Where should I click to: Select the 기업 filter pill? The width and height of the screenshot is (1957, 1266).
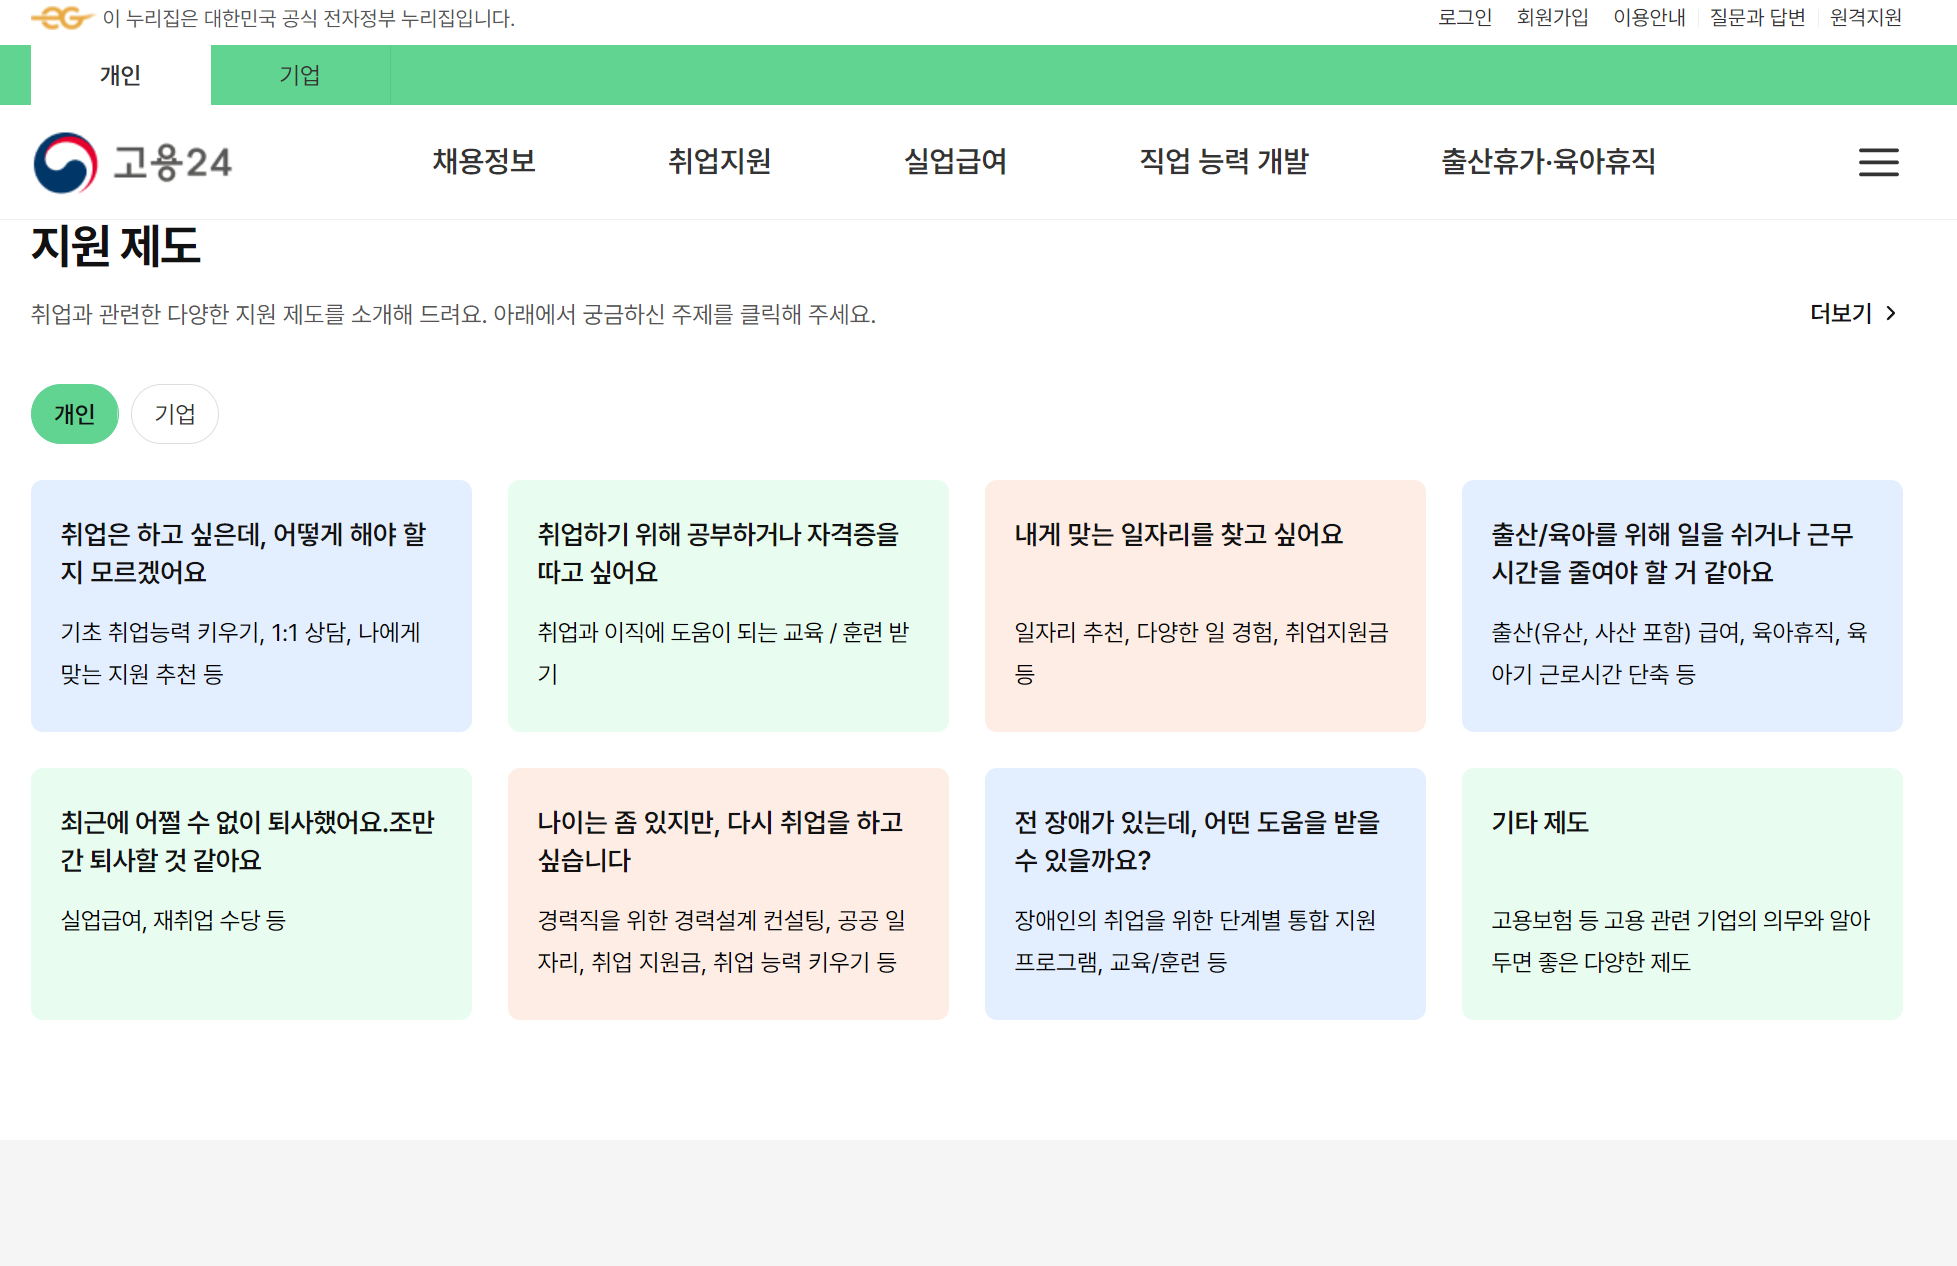(175, 414)
